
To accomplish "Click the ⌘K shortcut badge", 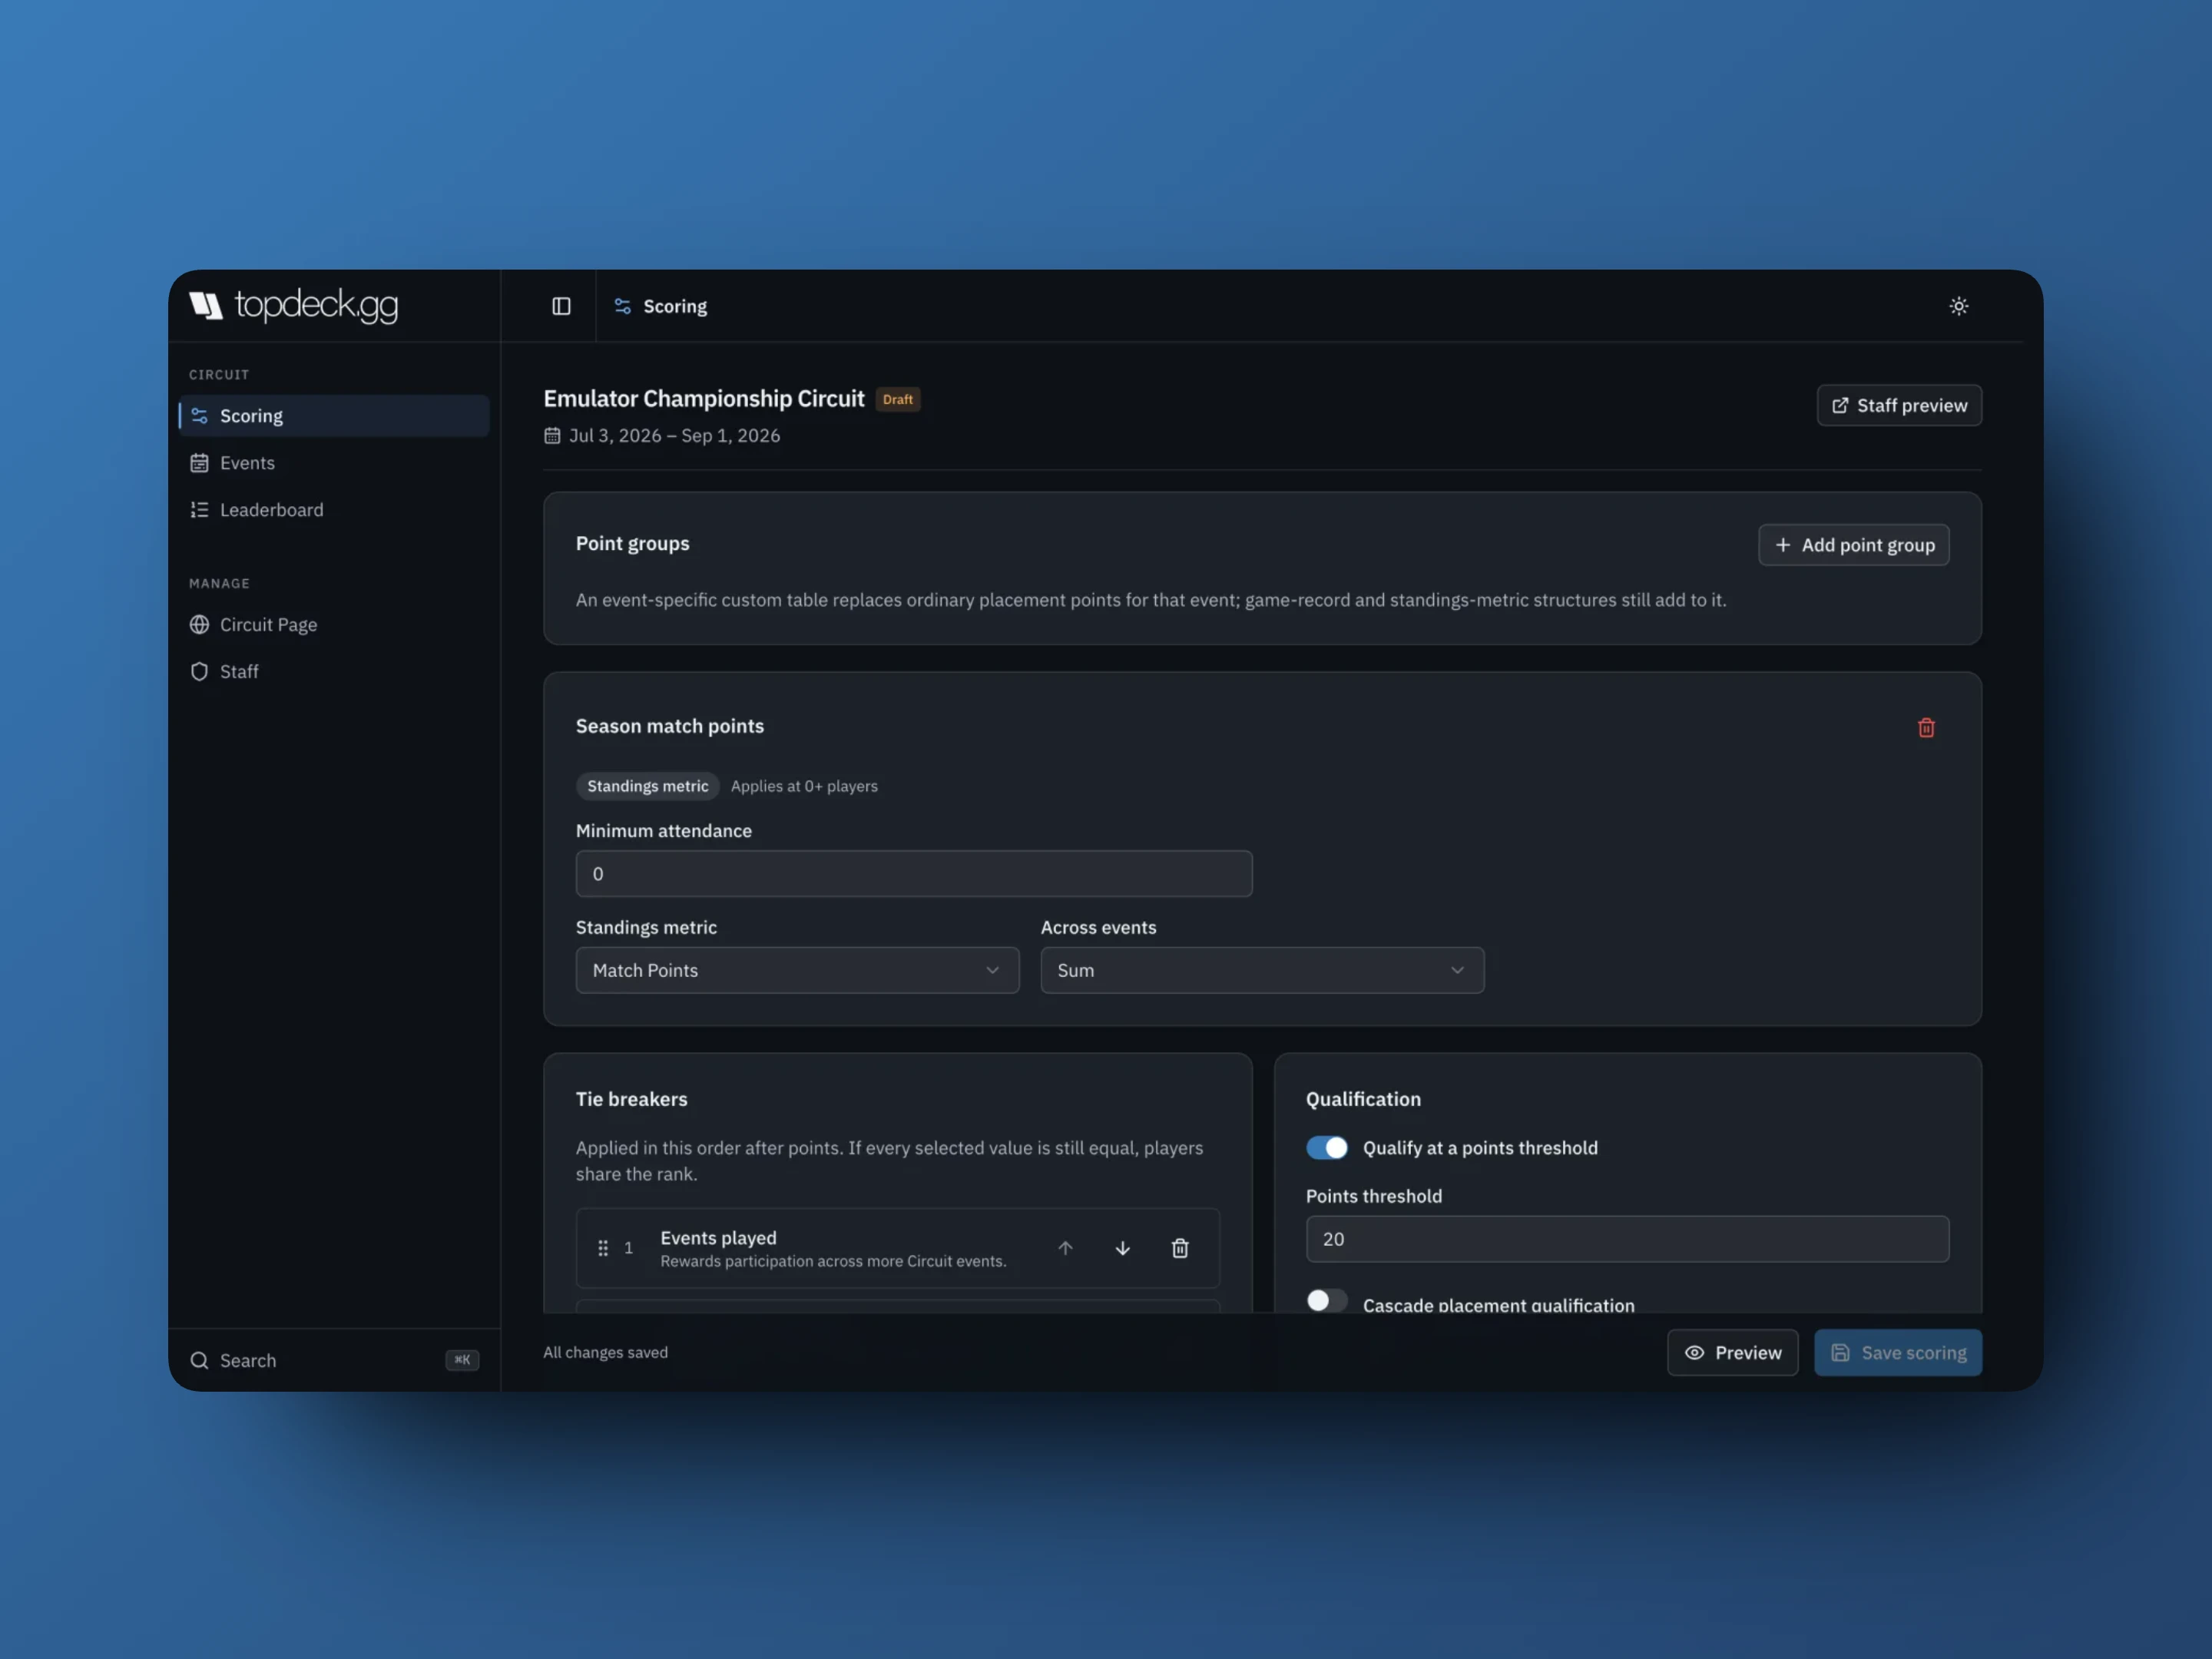I will (462, 1360).
